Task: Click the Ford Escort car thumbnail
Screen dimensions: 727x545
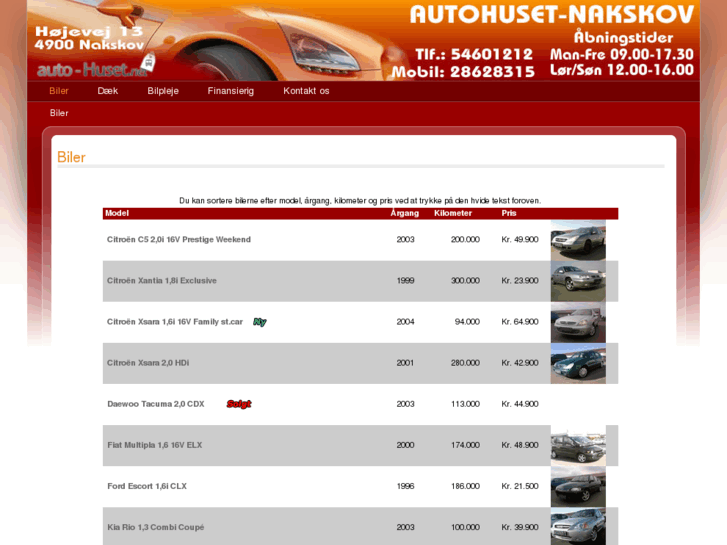Action: point(578,487)
